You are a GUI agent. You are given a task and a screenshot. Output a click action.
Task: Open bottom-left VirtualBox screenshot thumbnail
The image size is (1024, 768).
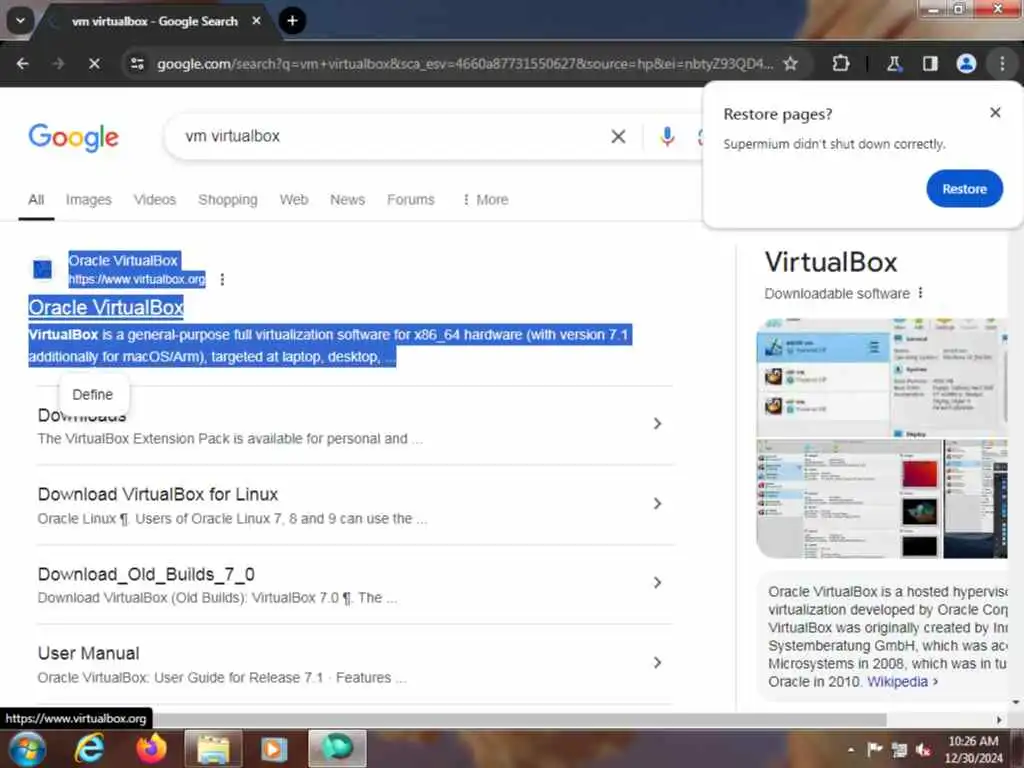[x=848, y=499]
